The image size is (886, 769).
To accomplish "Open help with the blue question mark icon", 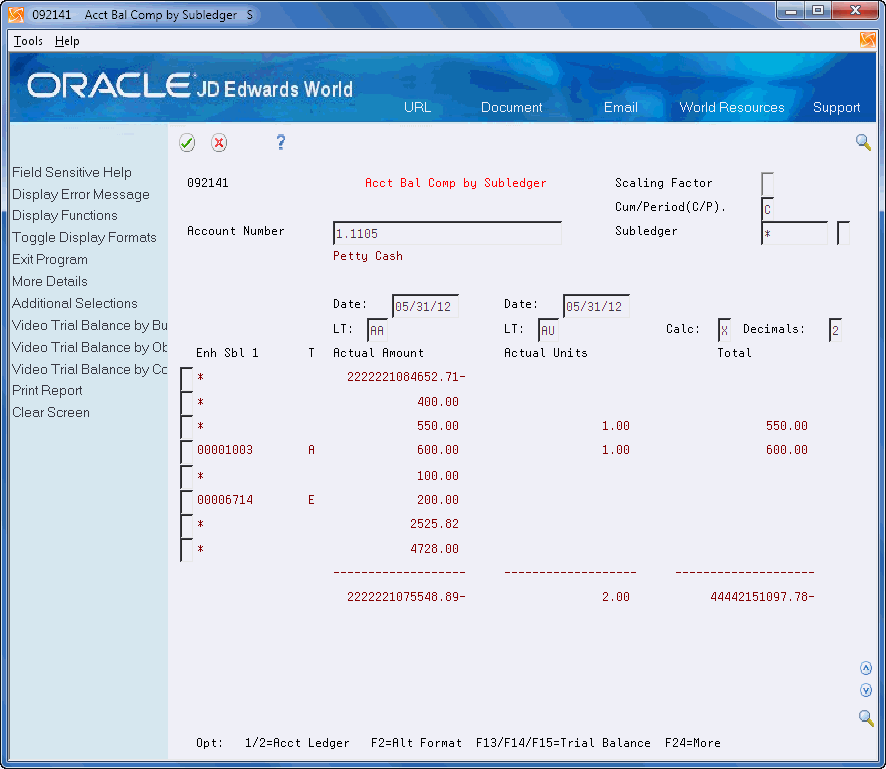I will coord(280,142).
